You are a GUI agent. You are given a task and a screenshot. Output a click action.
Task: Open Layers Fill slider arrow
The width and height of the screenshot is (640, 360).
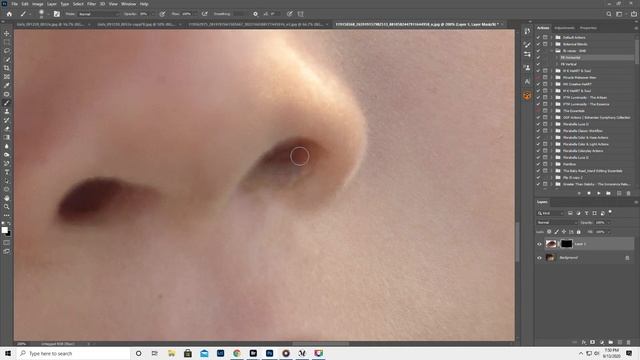coord(609,232)
